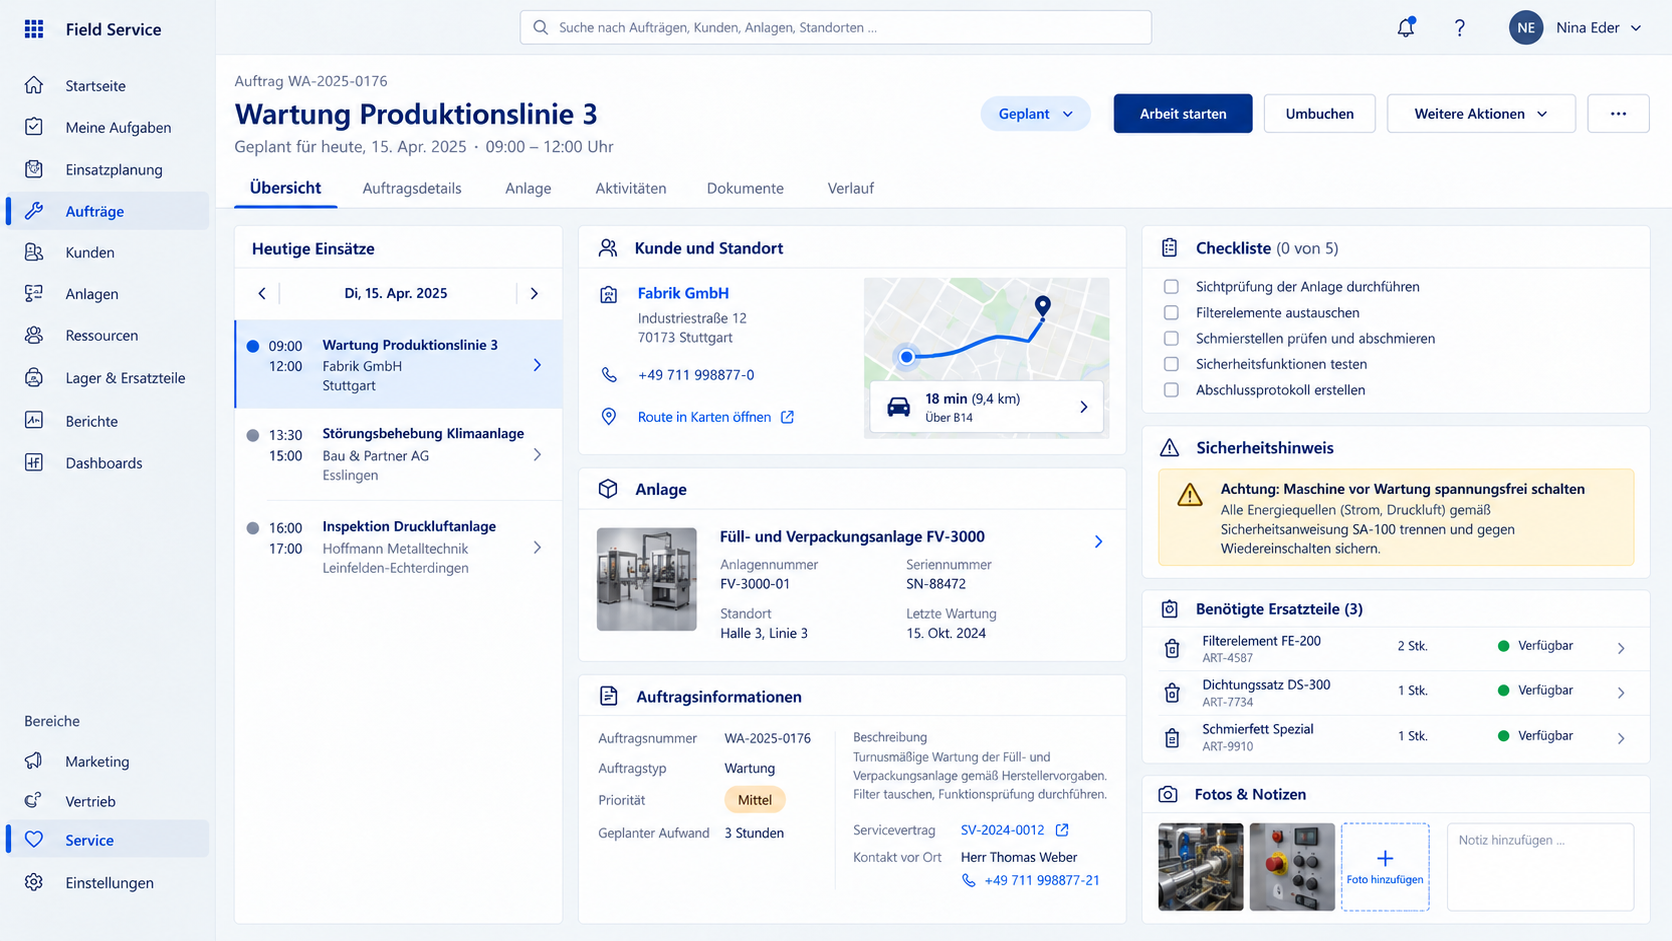The image size is (1672, 941).
Task: Click the map destination pin
Action: coord(1042,307)
